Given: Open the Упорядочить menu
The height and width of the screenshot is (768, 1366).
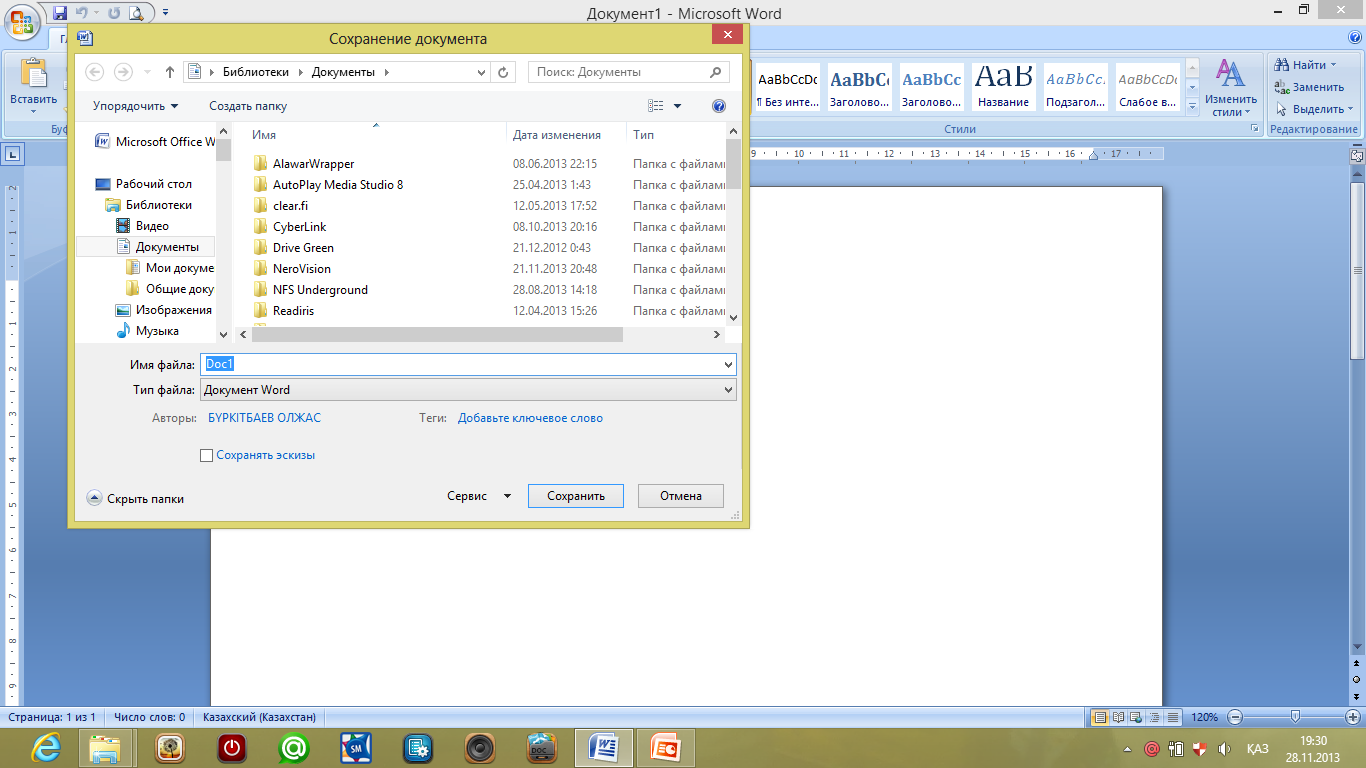Looking at the screenshot, I should (136, 106).
